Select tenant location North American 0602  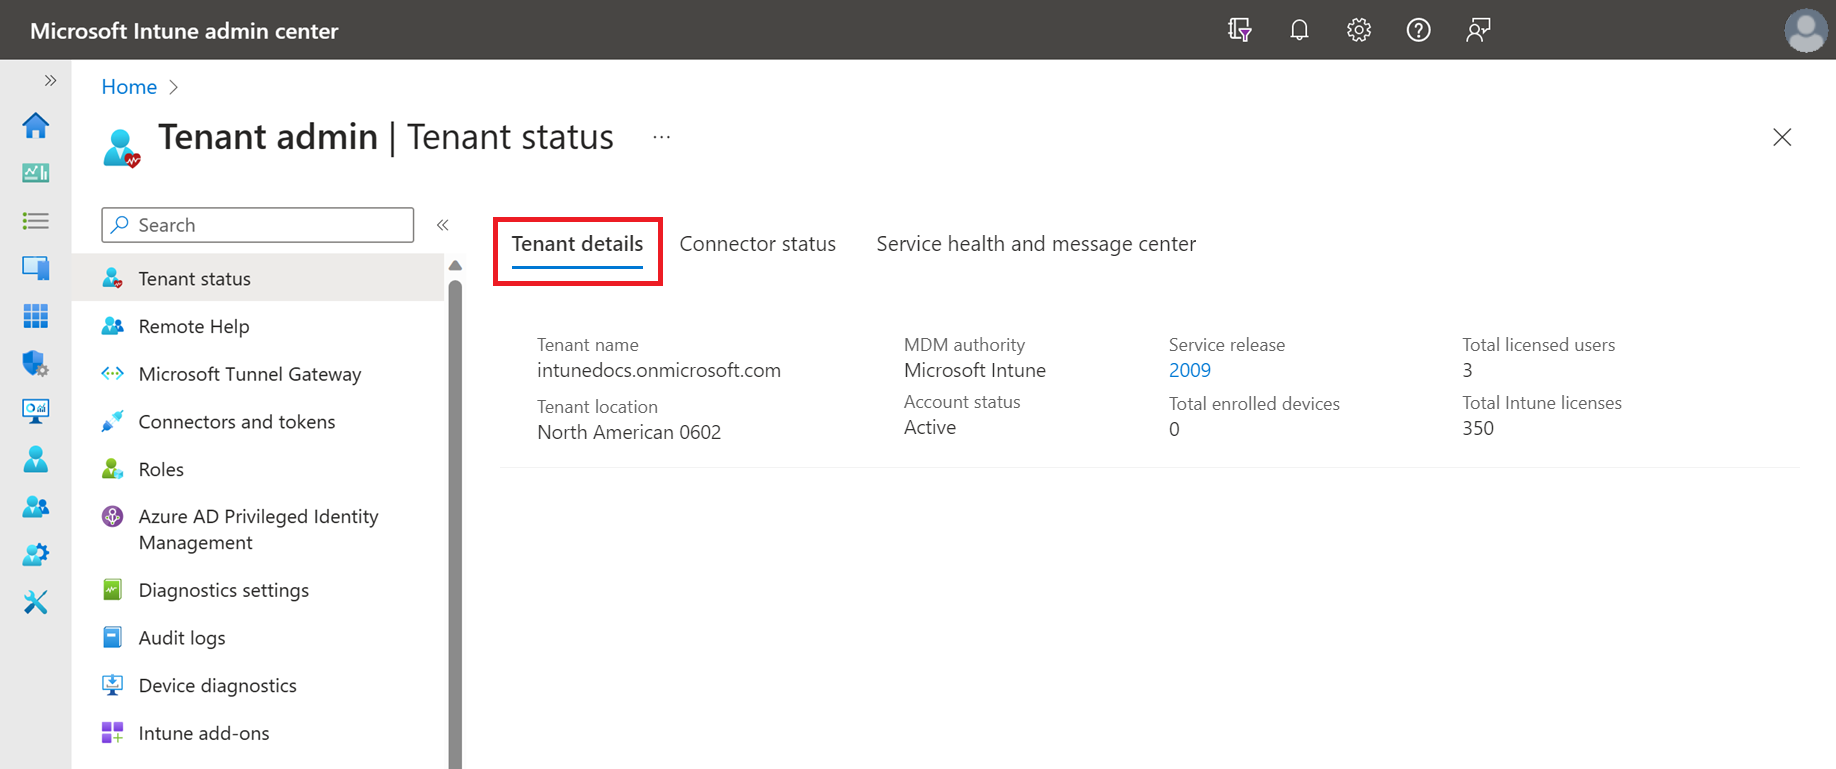[x=629, y=432]
